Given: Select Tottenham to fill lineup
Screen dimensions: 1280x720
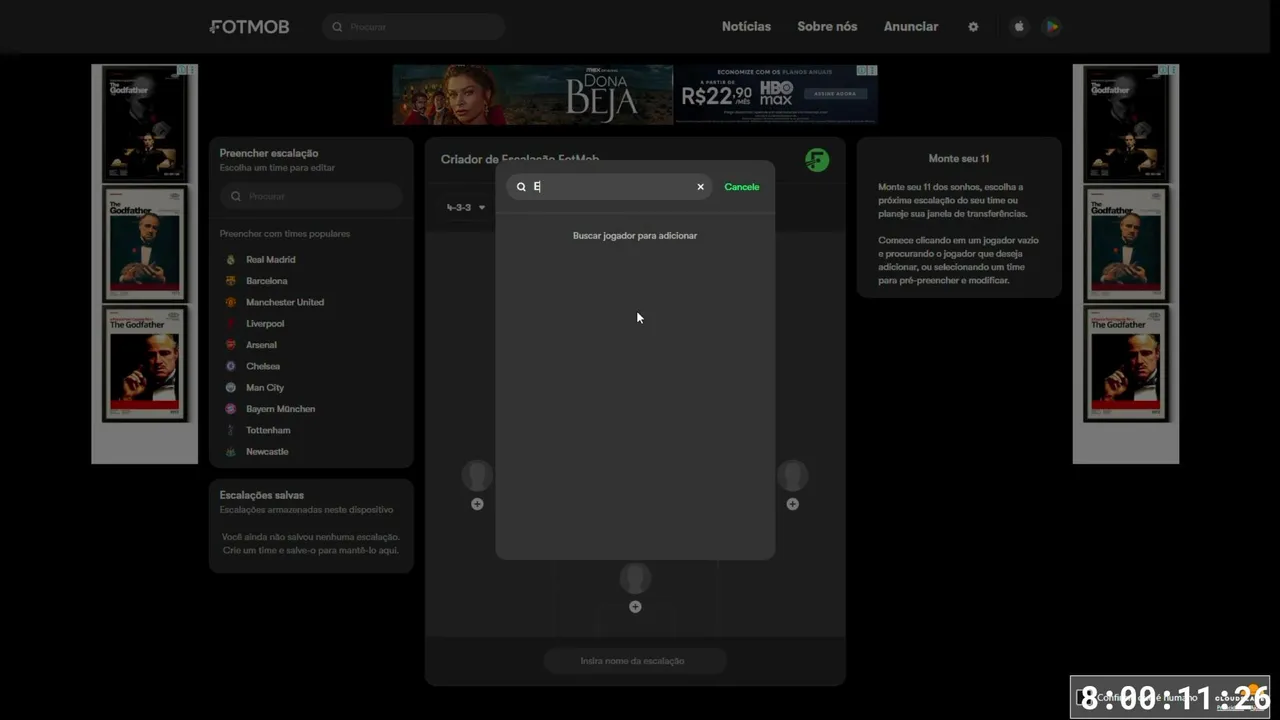Looking at the screenshot, I should tap(268, 430).
